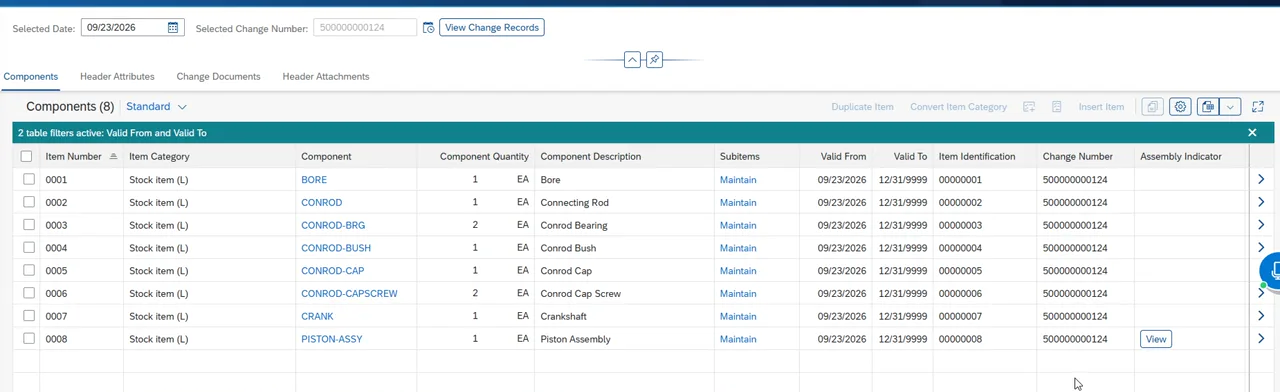Open details arrow for CONROD-BRG row

(1261, 225)
